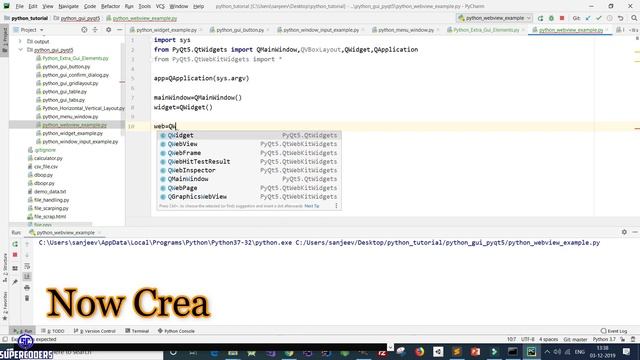Viewport: 640px width, 360px height.
Task: Switch to python_gui_button.py editor tab
Action: [x=240, y=30]
